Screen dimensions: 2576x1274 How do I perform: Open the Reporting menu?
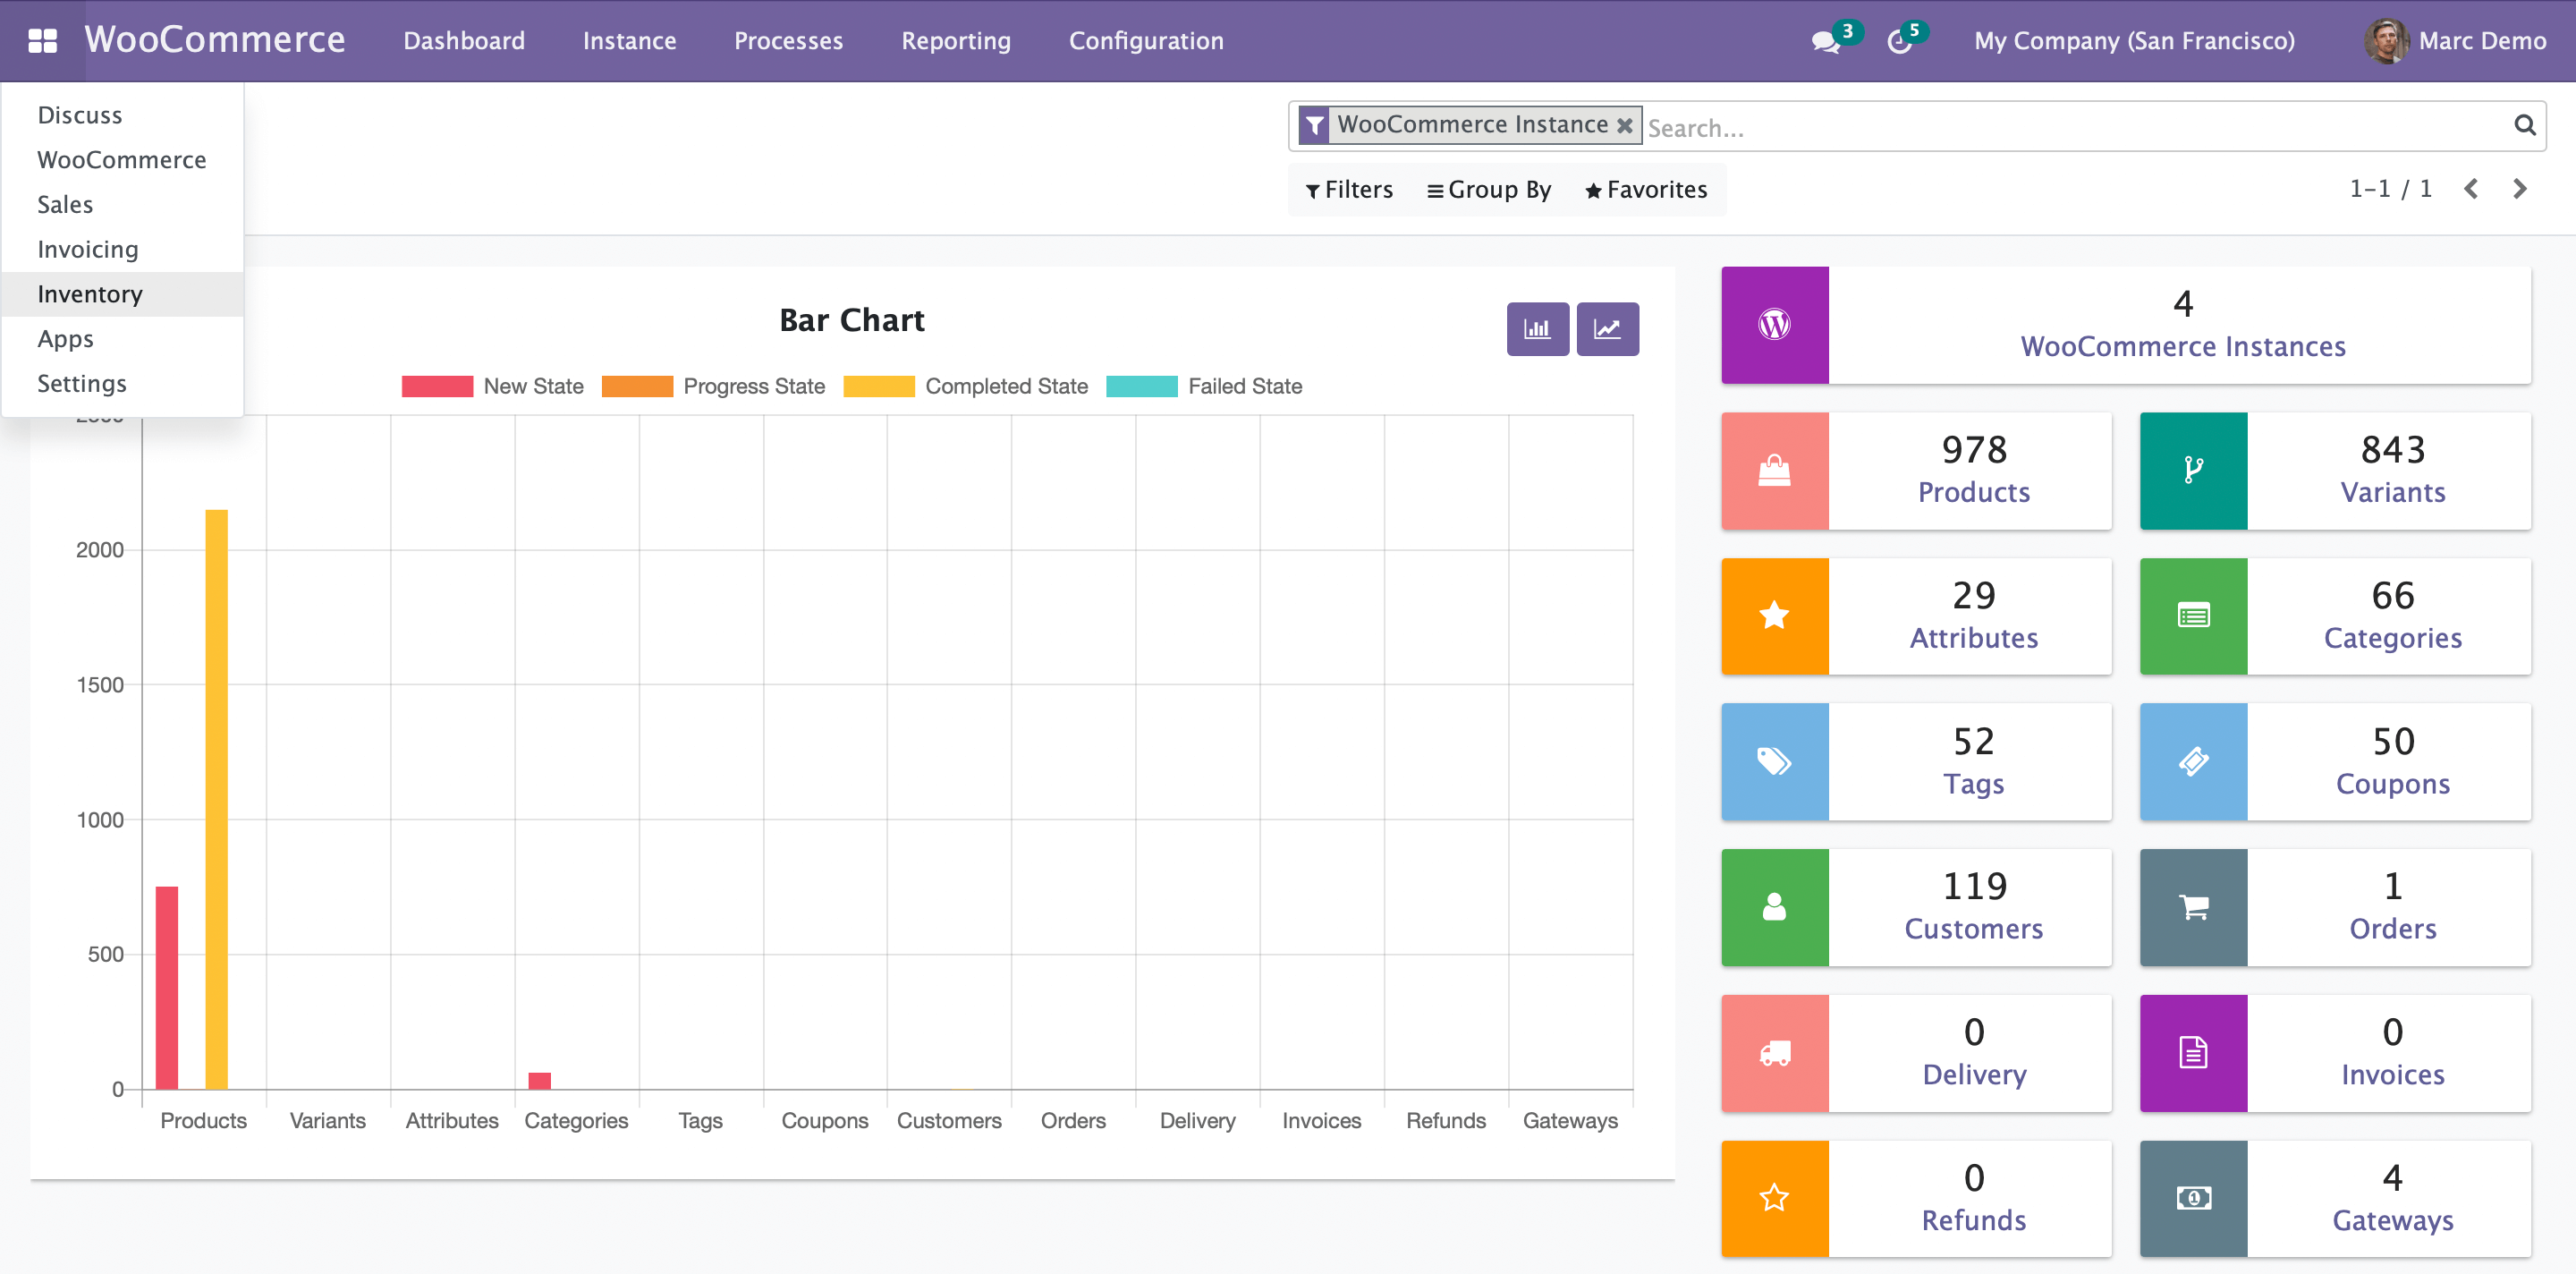coord(955,41)
